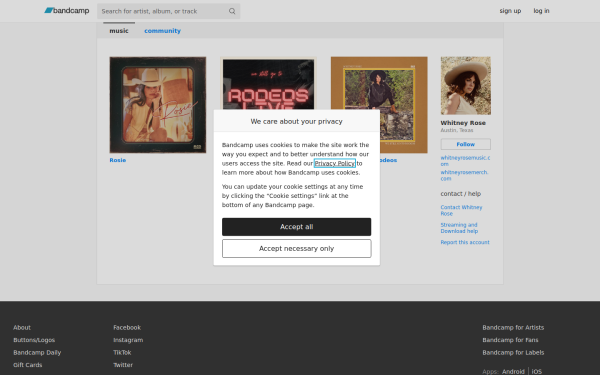Accept all cookies
The image size is (600, 375).
point(297,227)
